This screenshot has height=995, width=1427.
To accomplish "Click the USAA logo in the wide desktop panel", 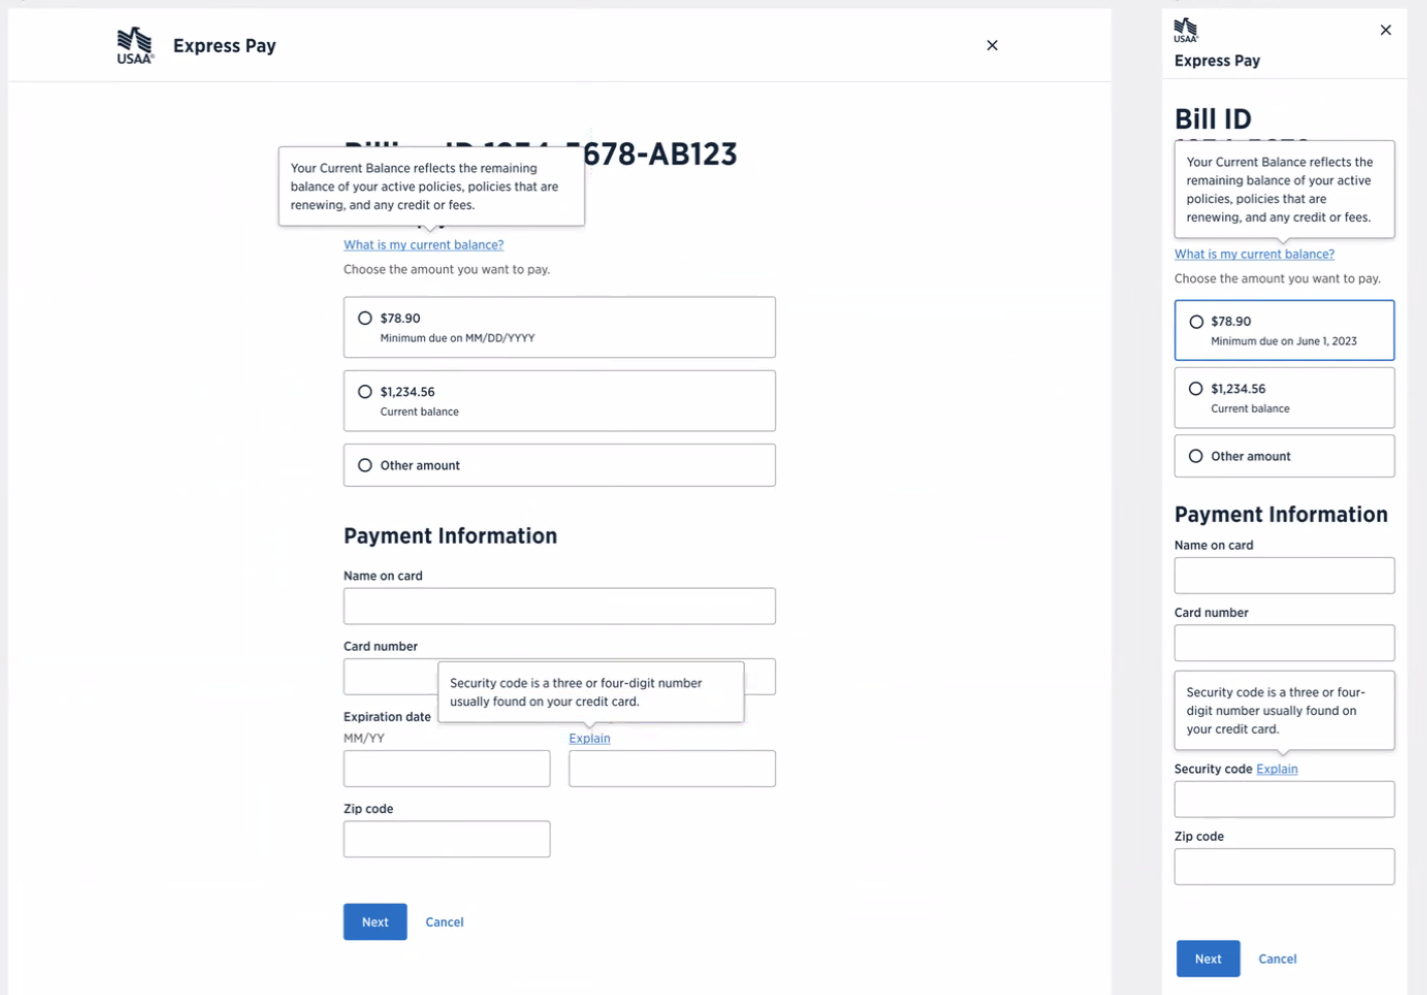I will point(135,46).
